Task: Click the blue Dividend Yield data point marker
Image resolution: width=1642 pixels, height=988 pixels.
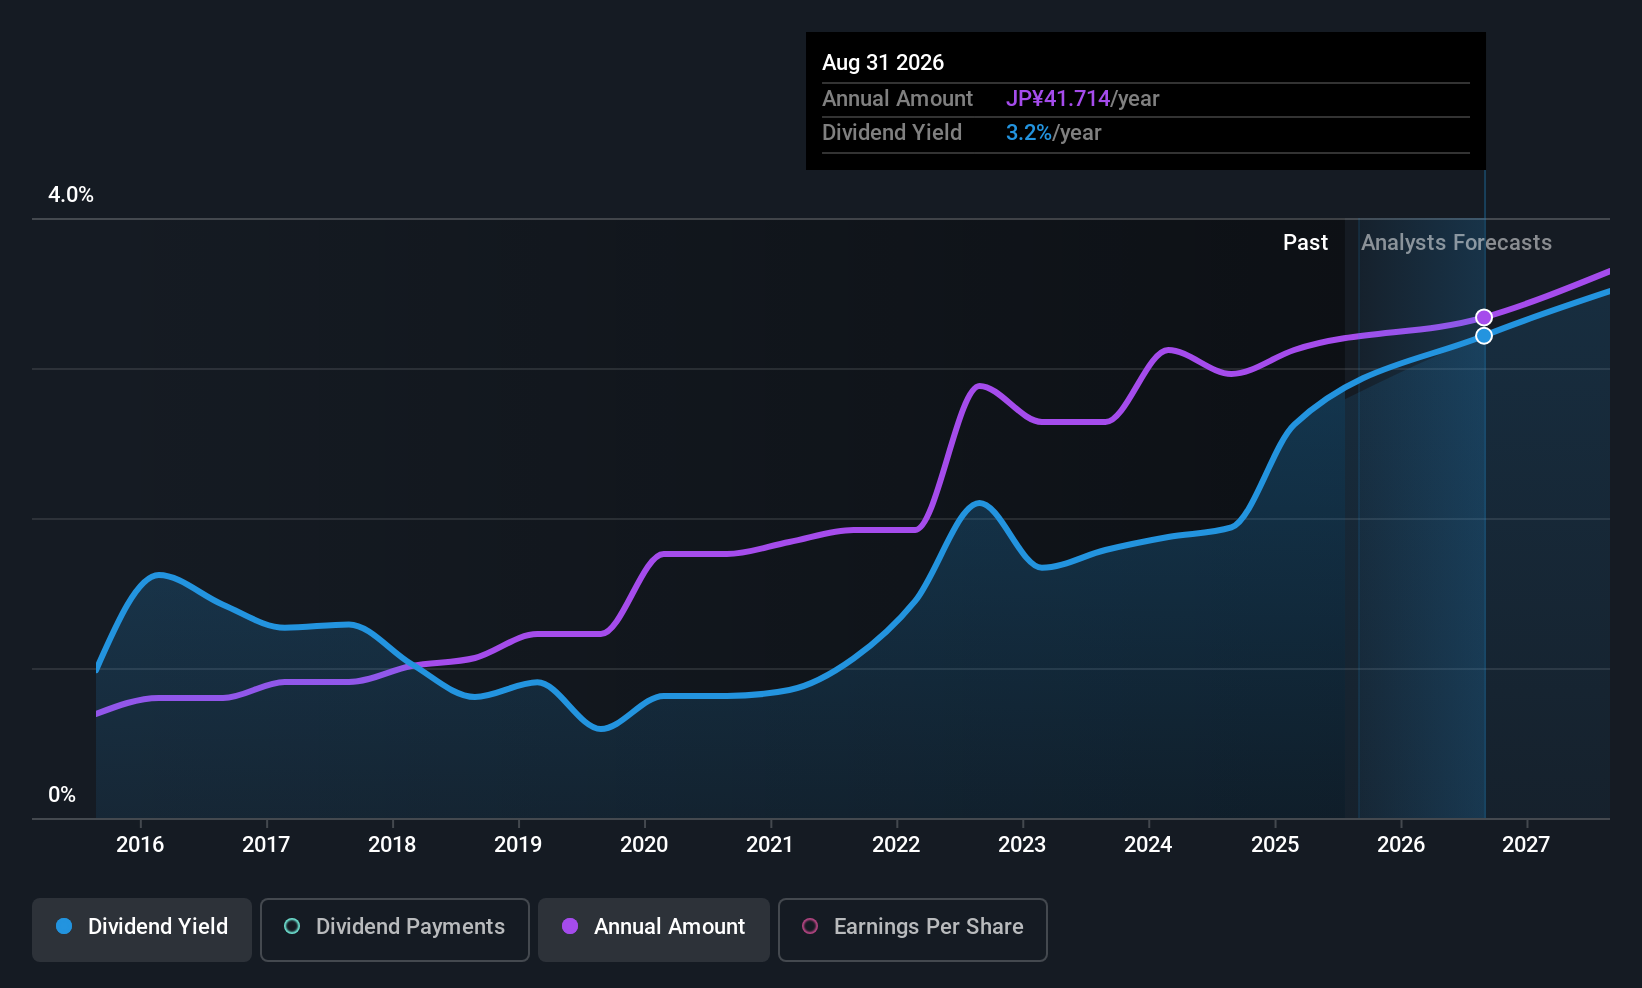Action: tap(1484, 336)
